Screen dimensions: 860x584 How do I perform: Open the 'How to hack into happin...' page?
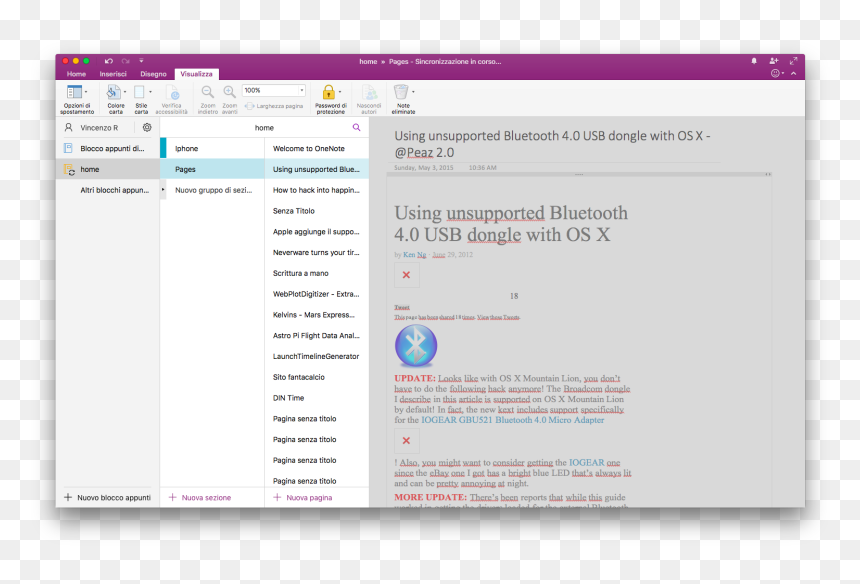tap(316, 190)
